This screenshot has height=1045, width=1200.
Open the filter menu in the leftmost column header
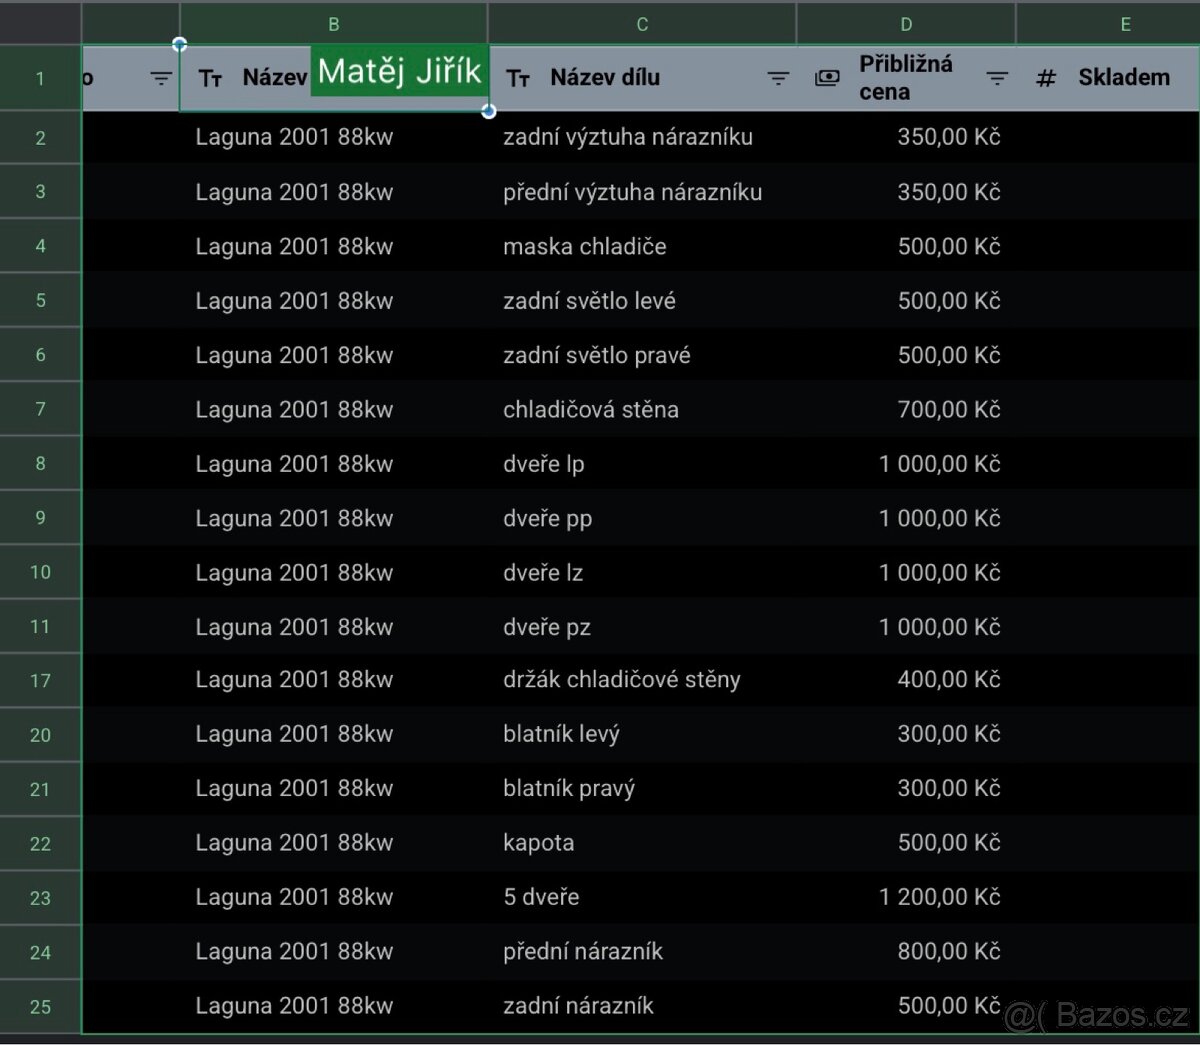161,78
